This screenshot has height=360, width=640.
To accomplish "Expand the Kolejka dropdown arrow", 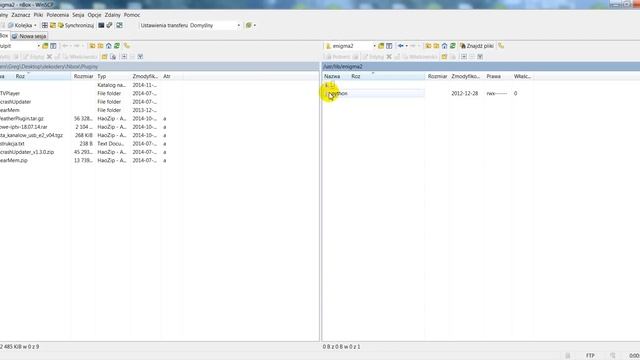I will 35,25.
